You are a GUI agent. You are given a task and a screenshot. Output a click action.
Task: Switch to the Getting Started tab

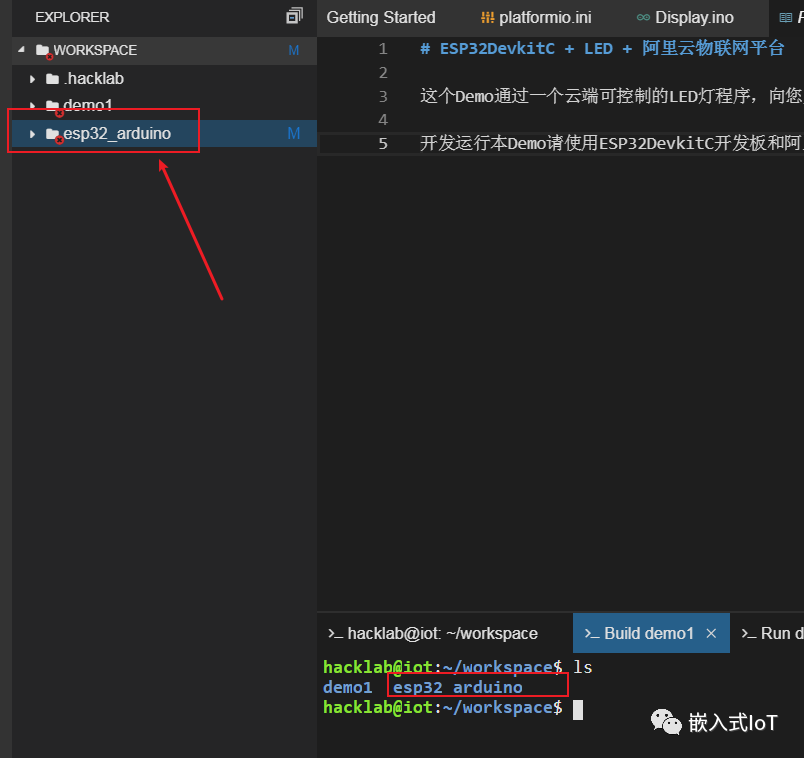381,18
